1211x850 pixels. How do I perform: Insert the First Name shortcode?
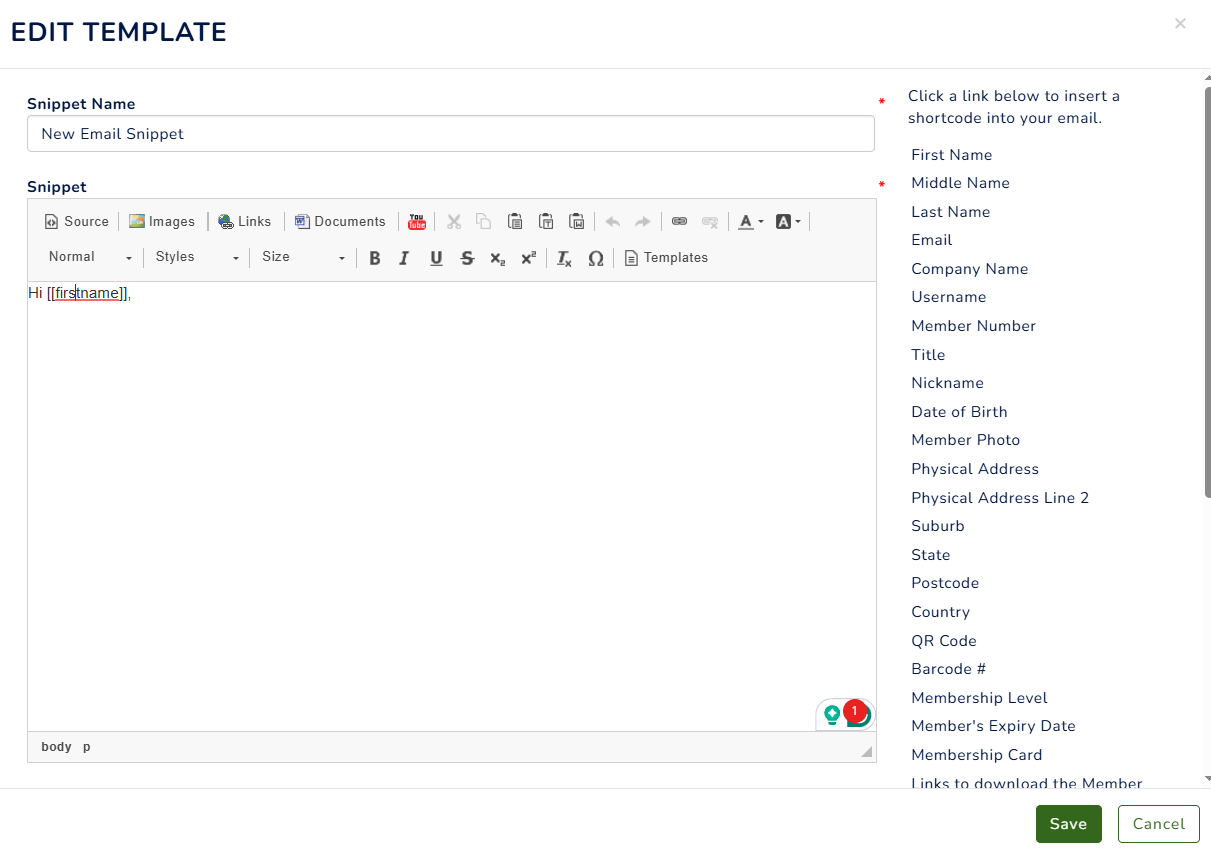click(951, 155)
